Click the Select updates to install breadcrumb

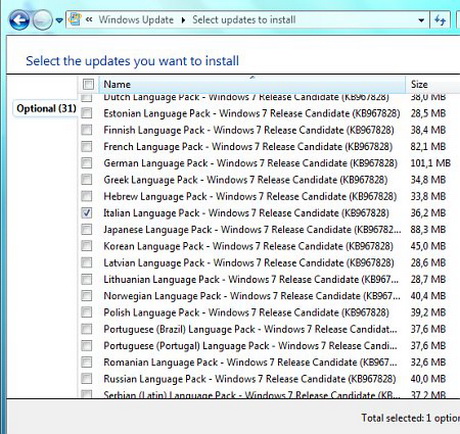244,20
